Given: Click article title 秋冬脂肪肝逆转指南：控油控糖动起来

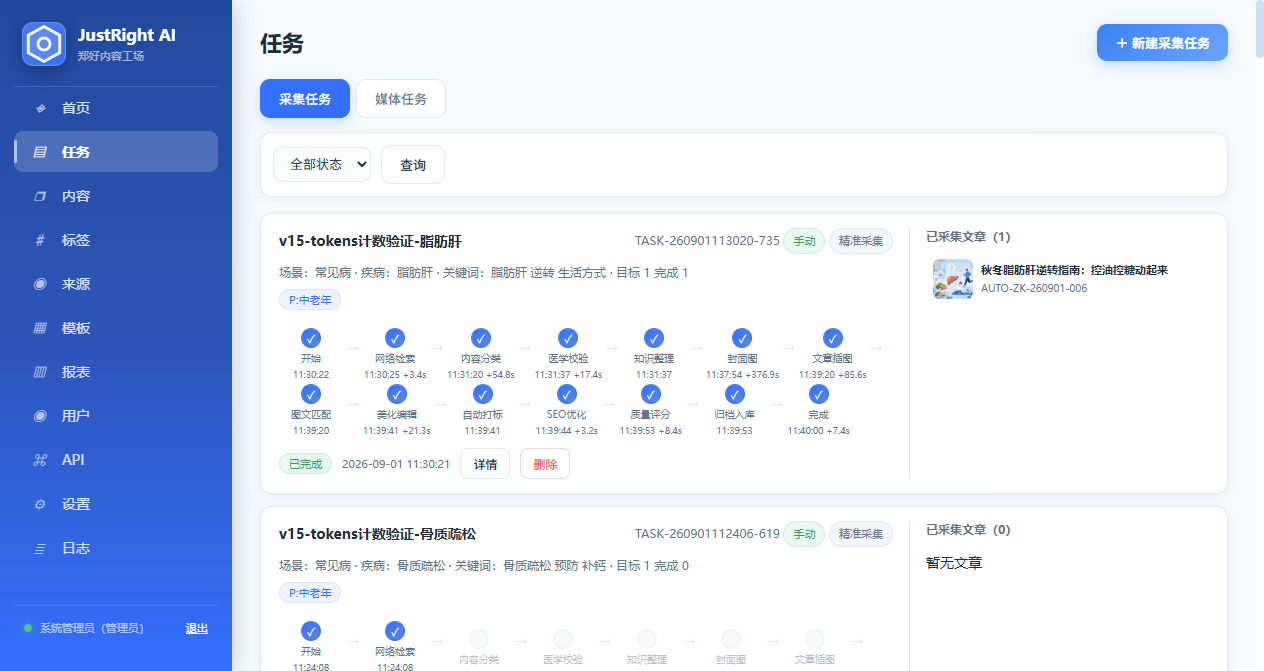Looking at the screenshot, I should [1075, 270].
